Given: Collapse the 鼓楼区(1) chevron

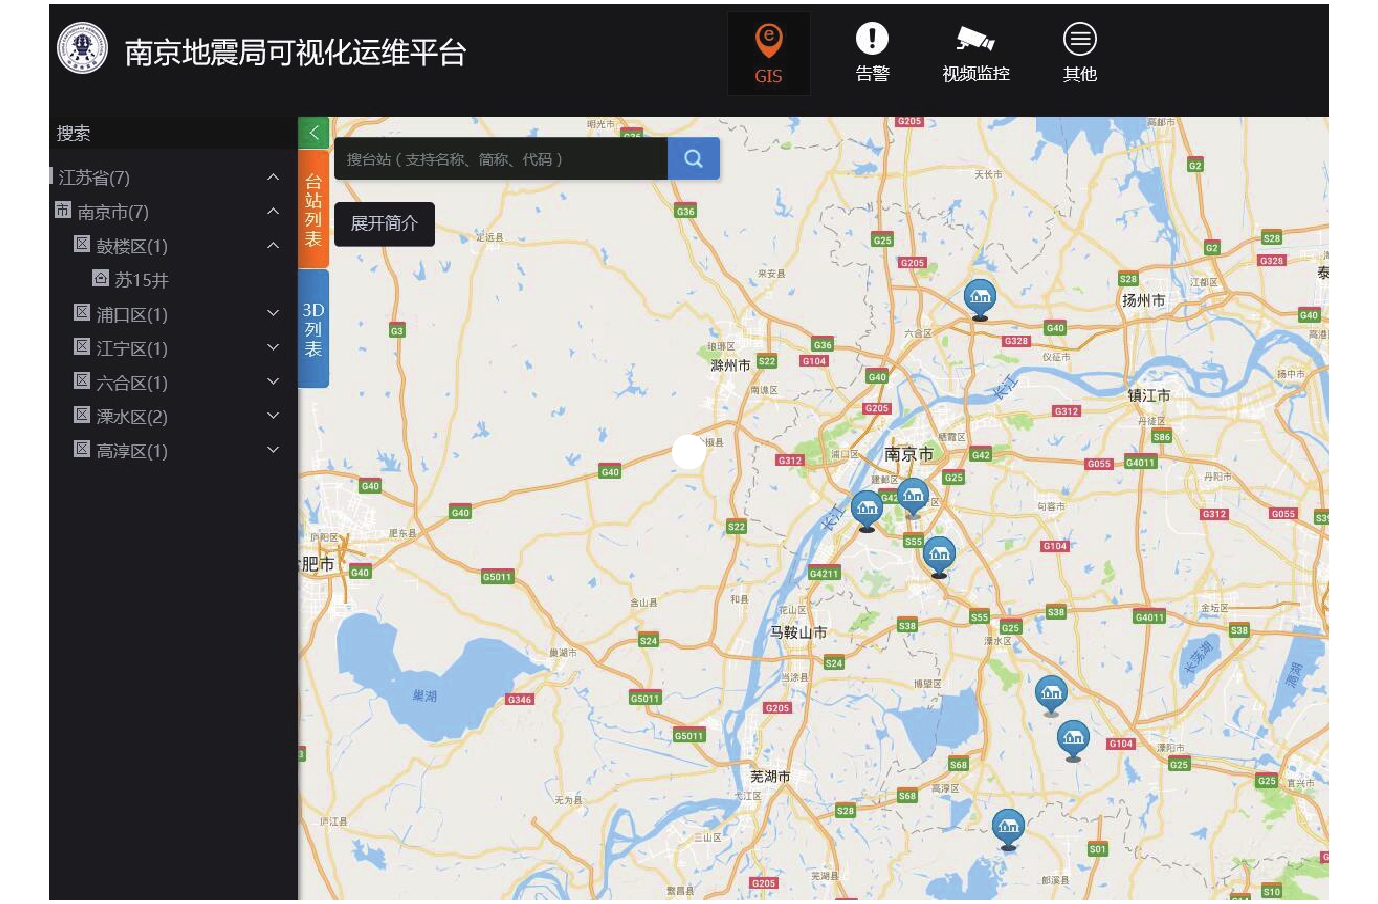Looking at the screenshot, I should pos(272,245).
